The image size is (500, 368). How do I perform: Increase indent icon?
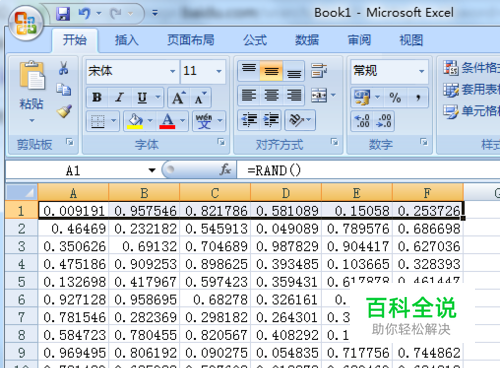click(x=271, y=120)
